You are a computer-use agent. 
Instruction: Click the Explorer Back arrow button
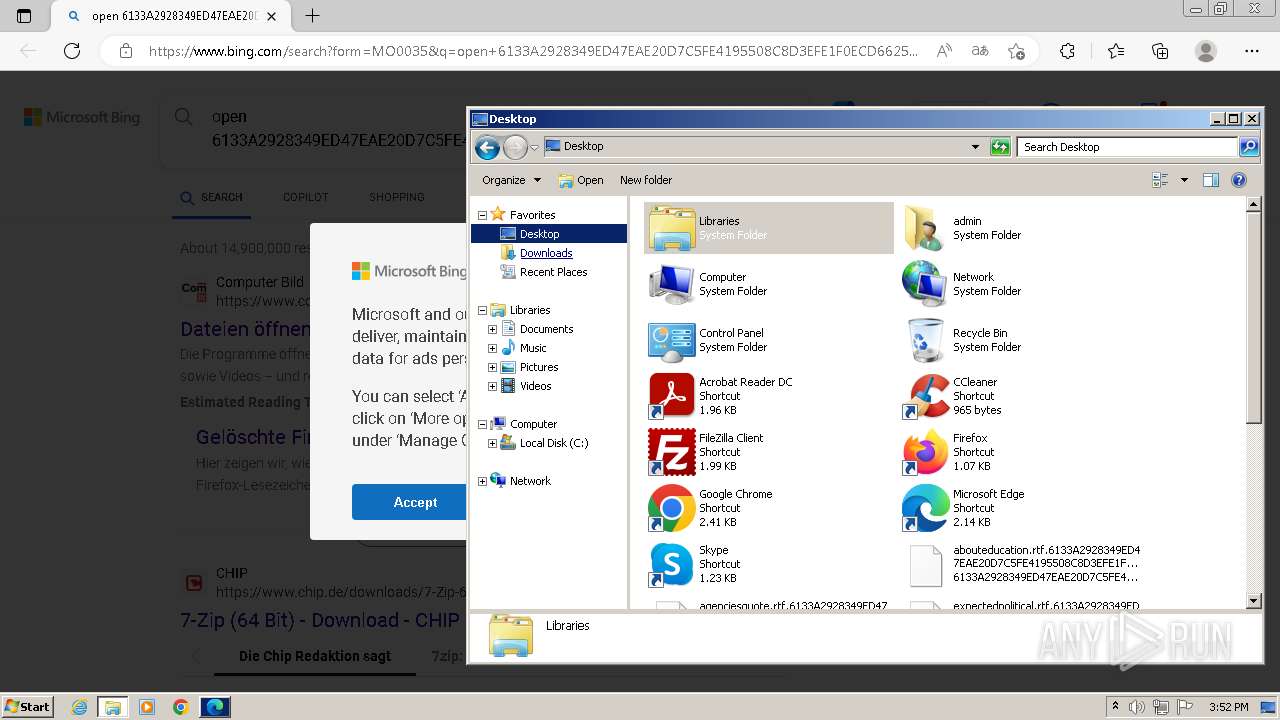pyautogui.click(x=487, y=148)
